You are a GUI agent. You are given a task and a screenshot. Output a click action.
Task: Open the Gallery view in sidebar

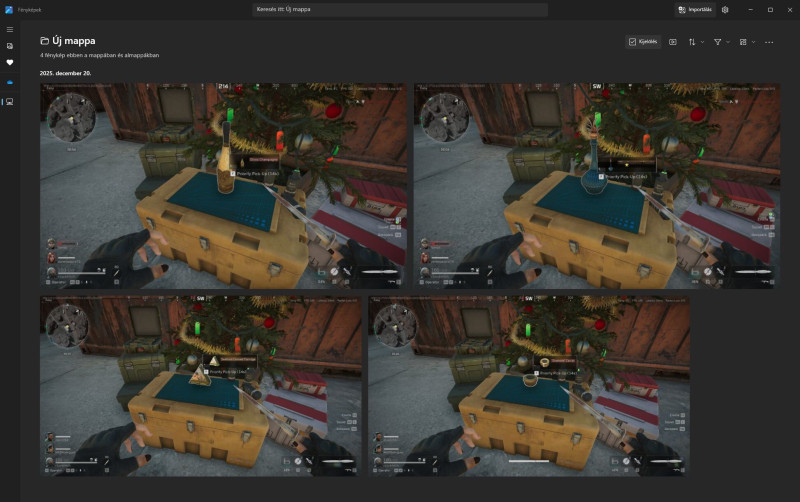pyautogui.click(x=10, y=46)
